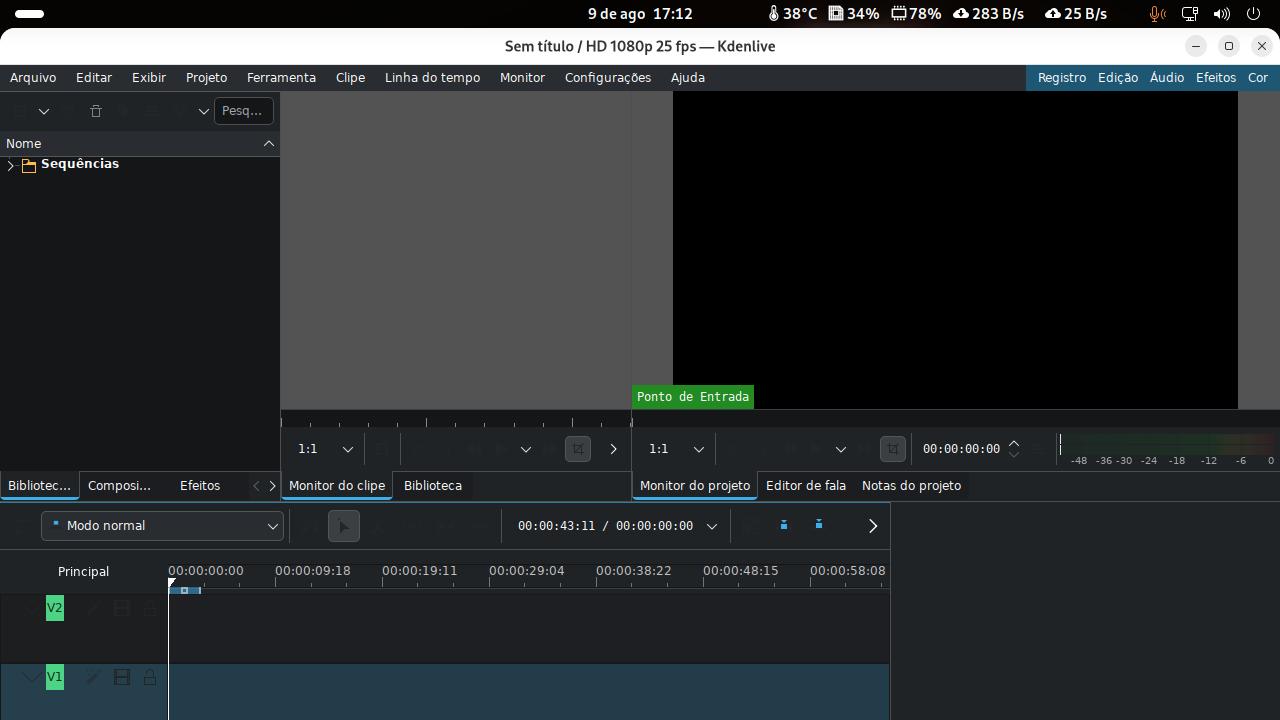Screen dimensions: 1280x720
Task: Collapse the V1 track with chevron
Action: [x=32, y=677]
